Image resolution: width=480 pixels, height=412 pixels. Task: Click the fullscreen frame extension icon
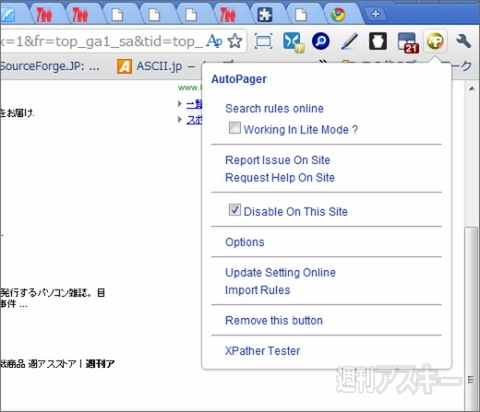point(263,41)
